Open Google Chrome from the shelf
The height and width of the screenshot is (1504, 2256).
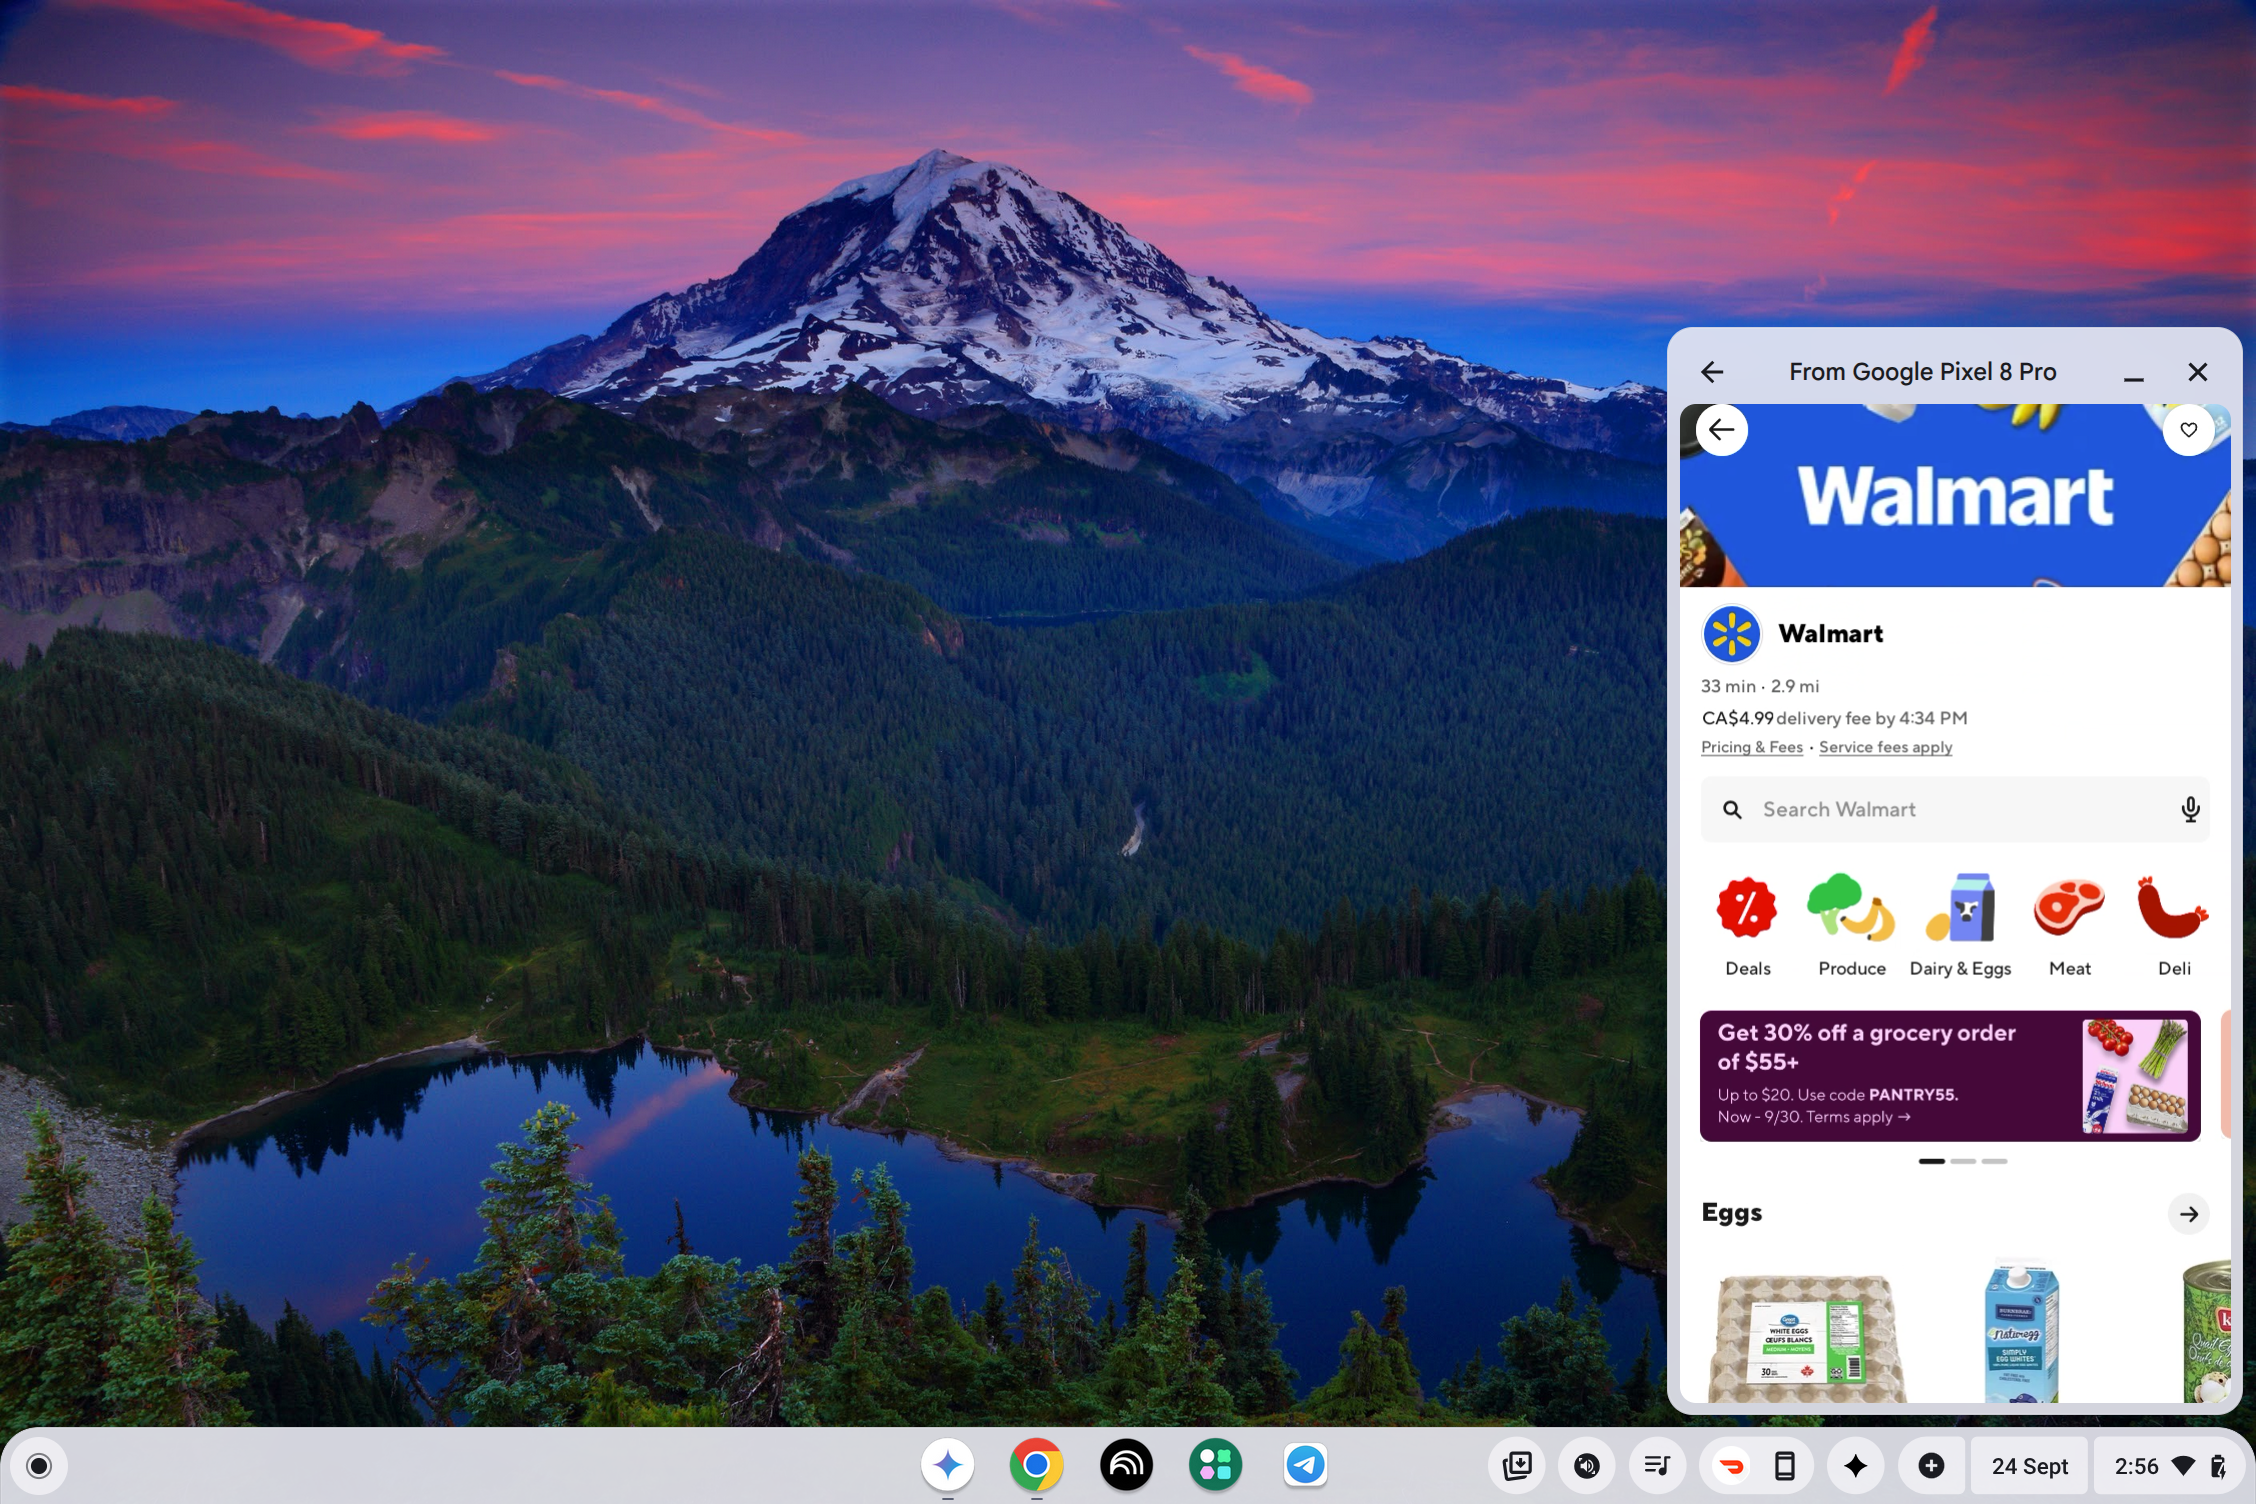point(1036,1465)
